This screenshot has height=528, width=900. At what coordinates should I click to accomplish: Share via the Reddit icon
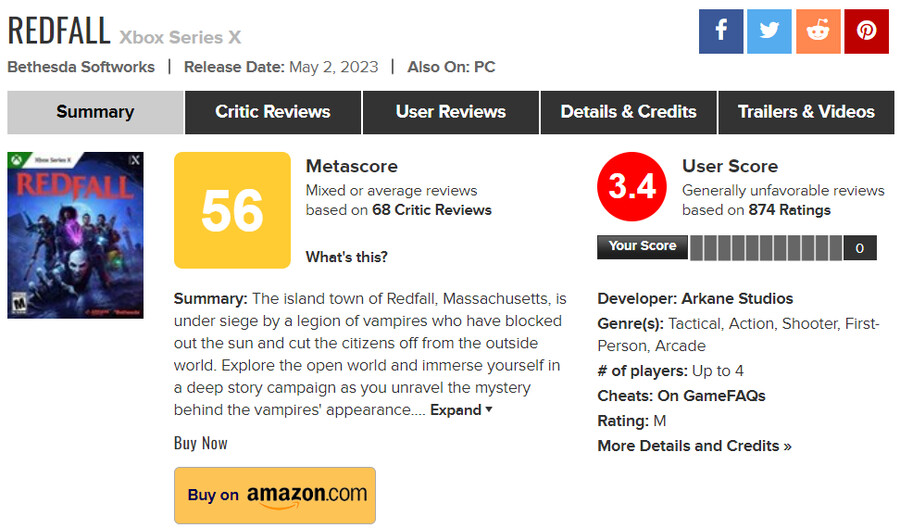coord(818,31)
